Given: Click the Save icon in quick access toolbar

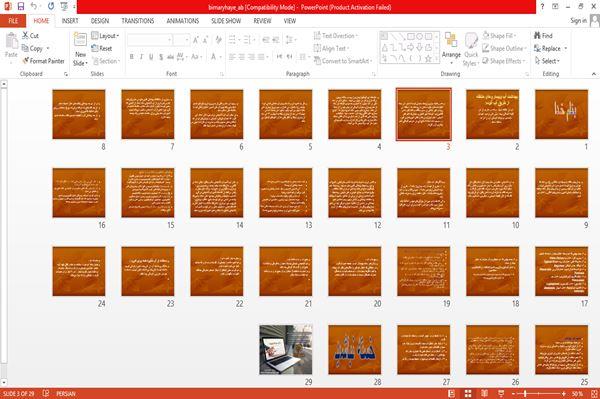Looking at the screenshot, I should click(x=21, y=6).
